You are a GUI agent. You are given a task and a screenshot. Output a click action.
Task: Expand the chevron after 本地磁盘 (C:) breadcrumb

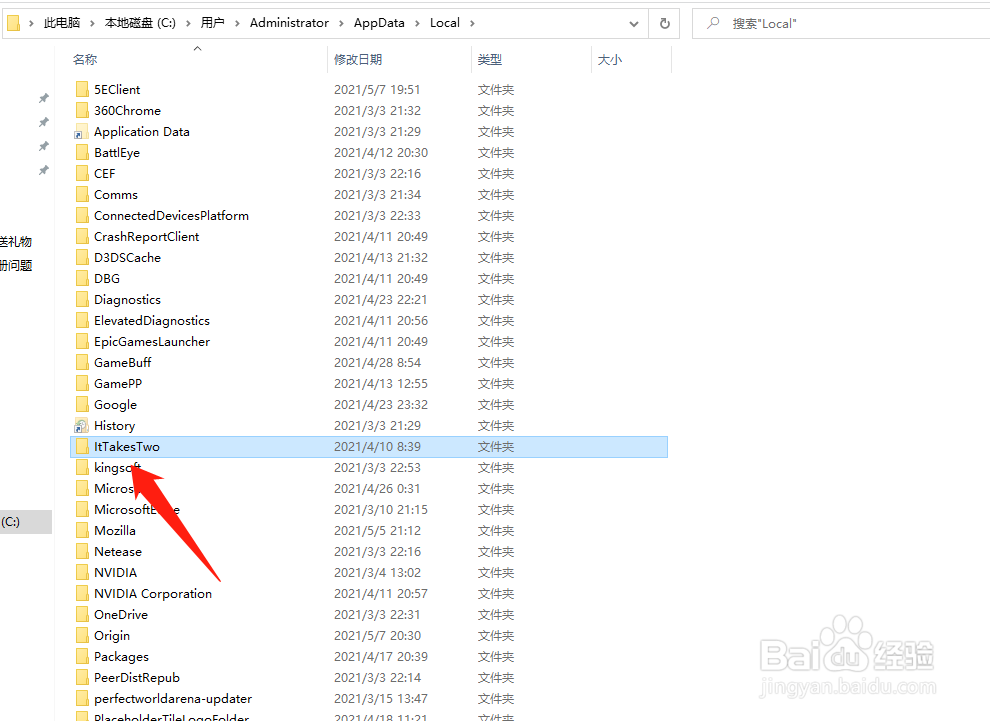pyautogui.click(x=188, y=23)
